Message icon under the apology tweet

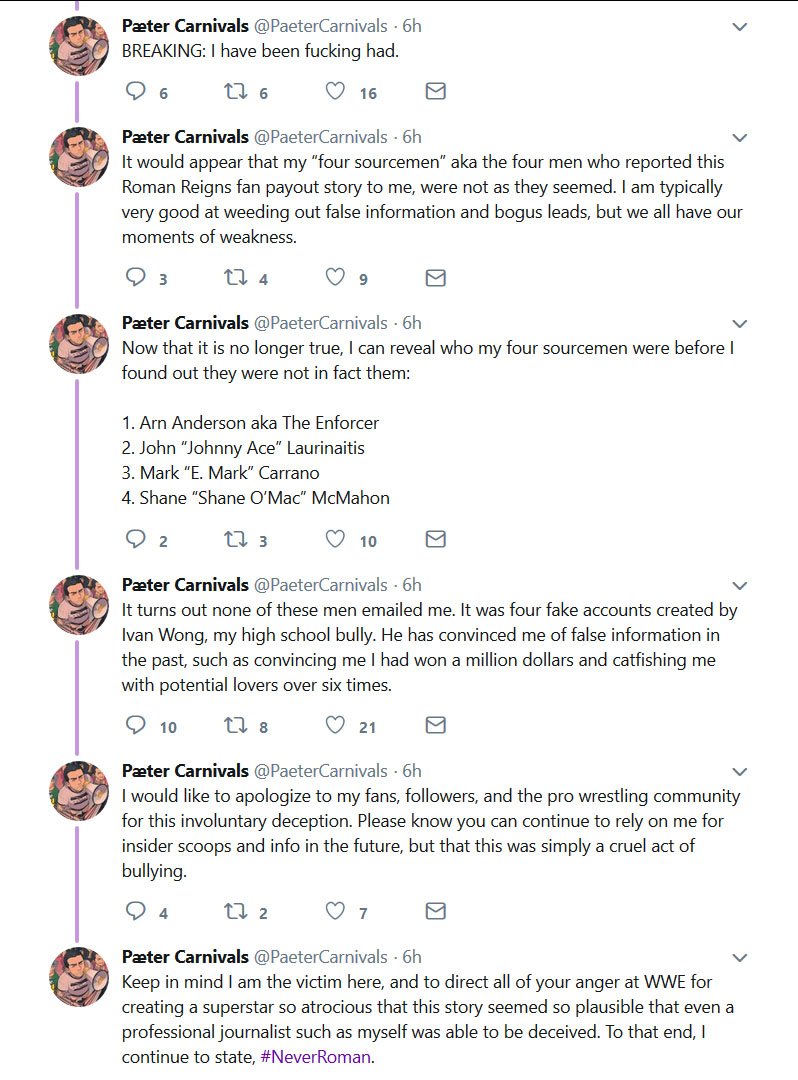click(435, 912)
